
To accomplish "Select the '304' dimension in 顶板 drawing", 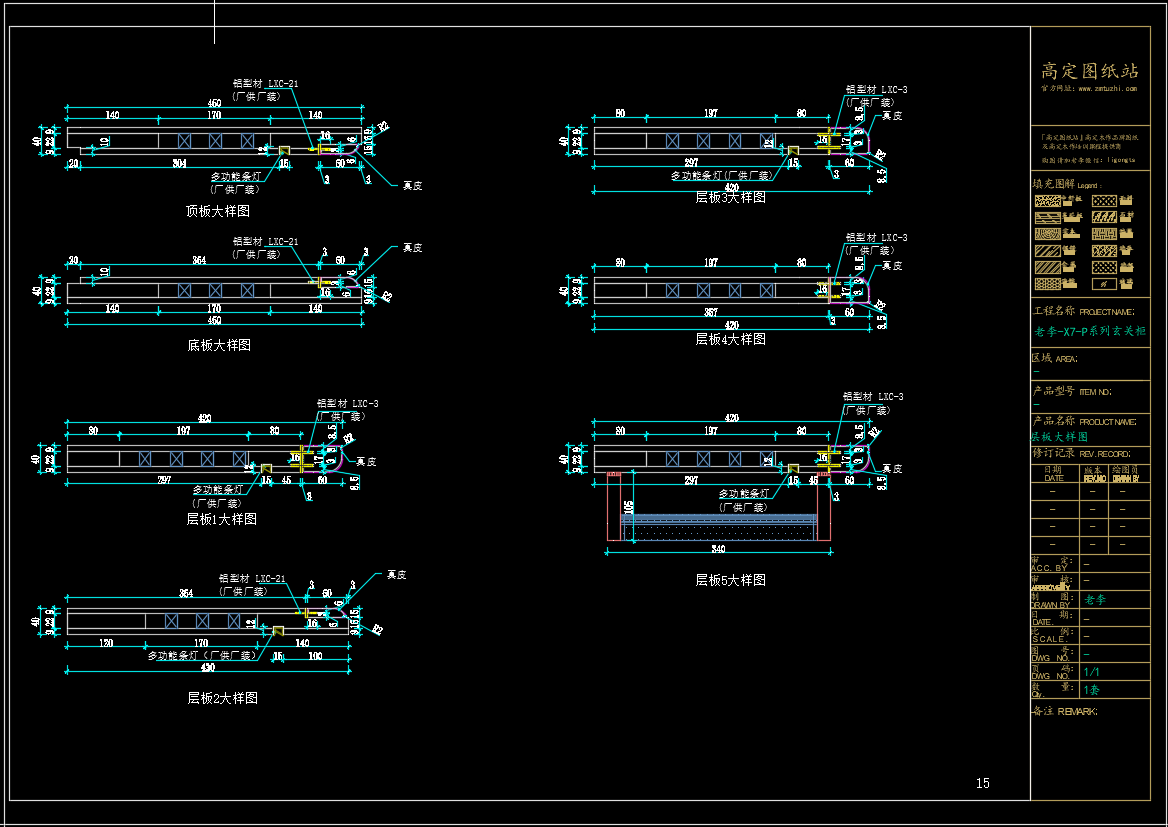I will (180, 163).
